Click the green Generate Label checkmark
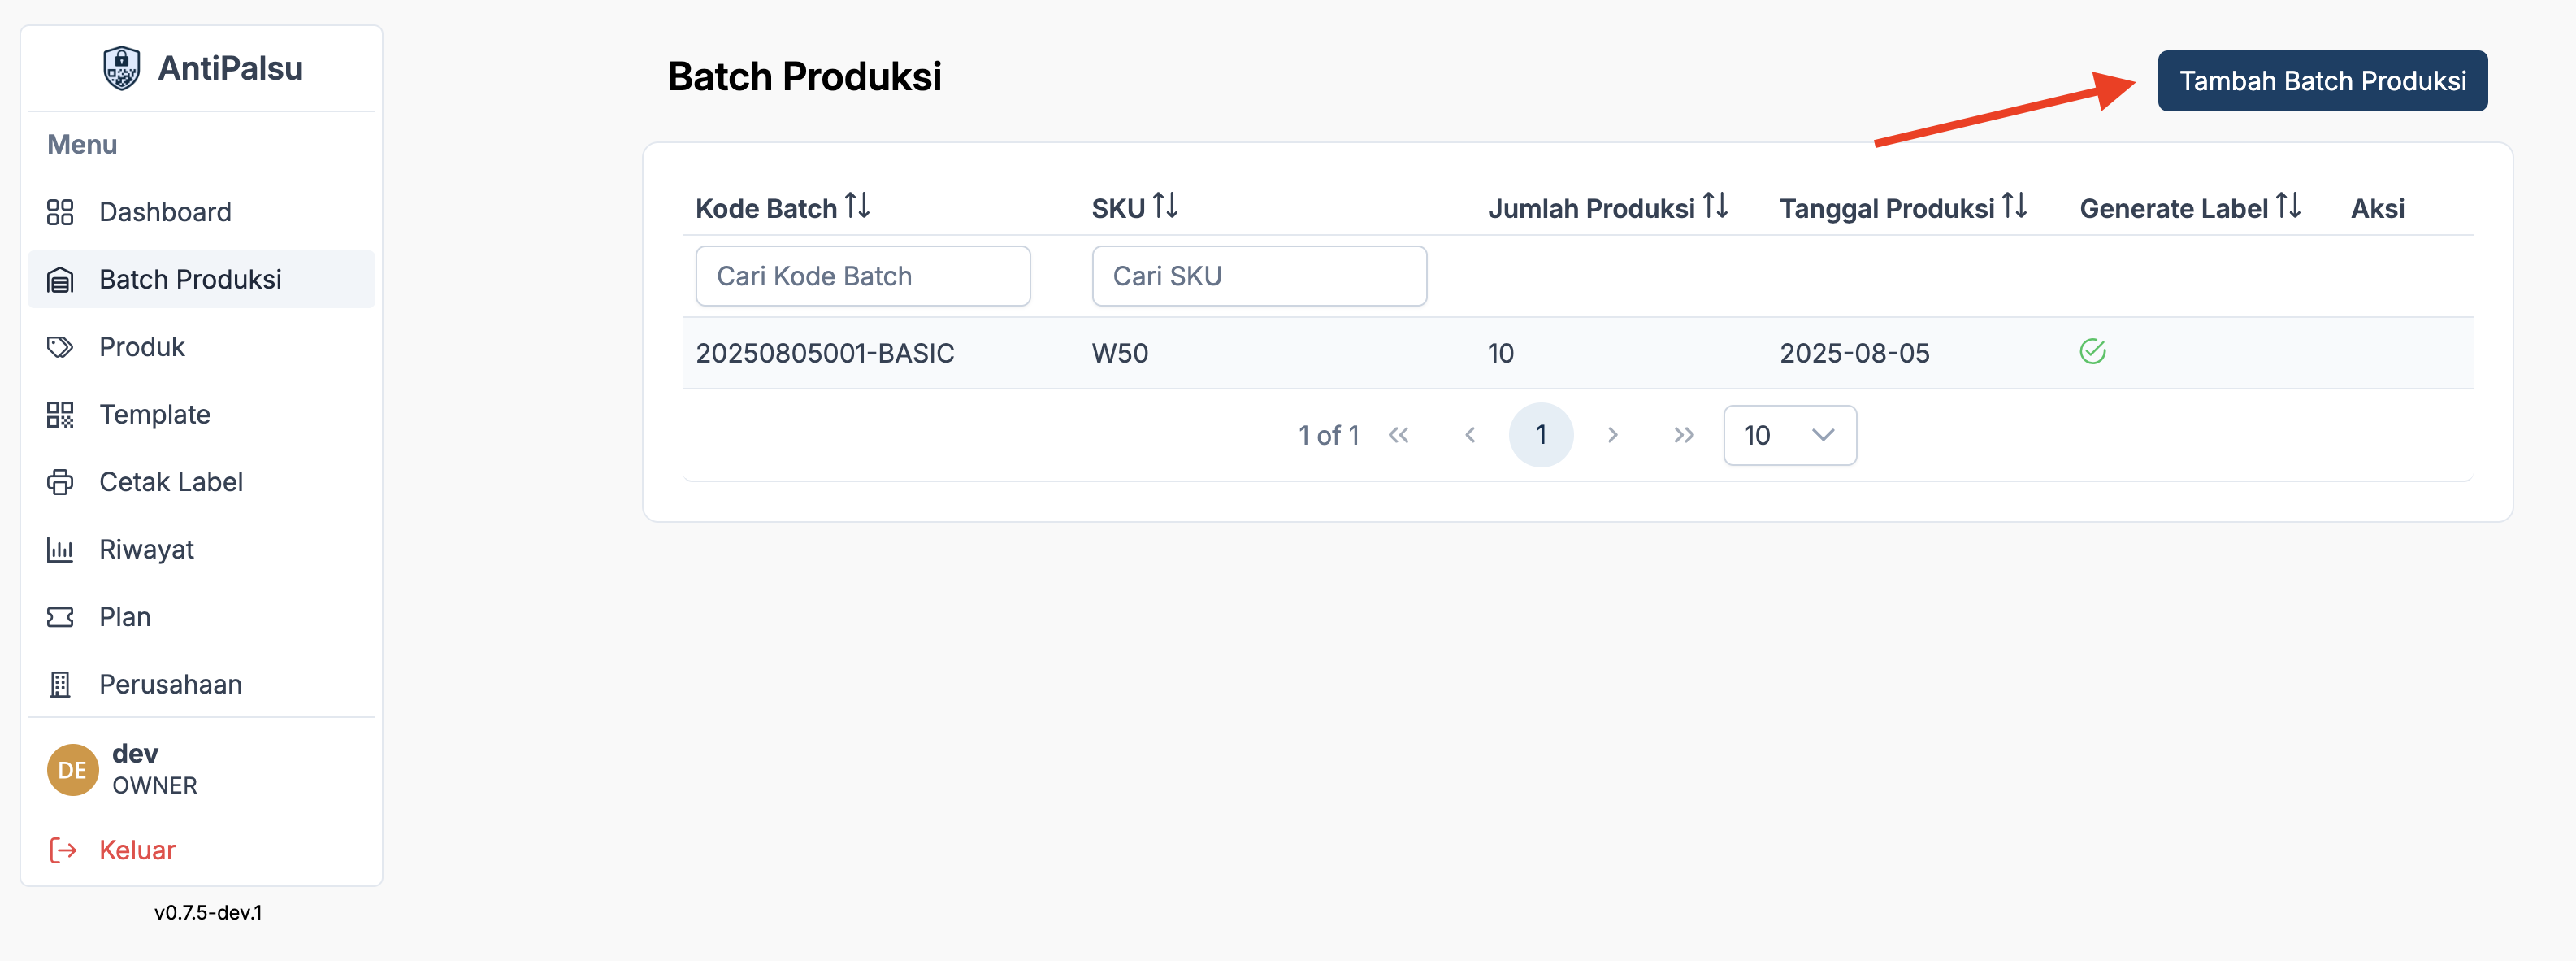 (x=2092, y=351)
